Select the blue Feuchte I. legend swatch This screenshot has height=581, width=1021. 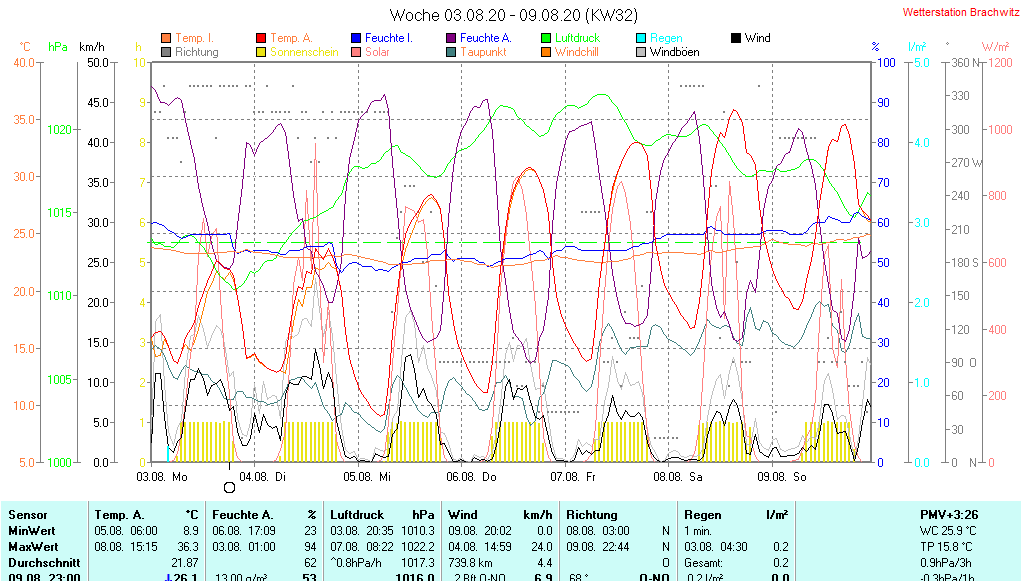[x=357, y=38]
